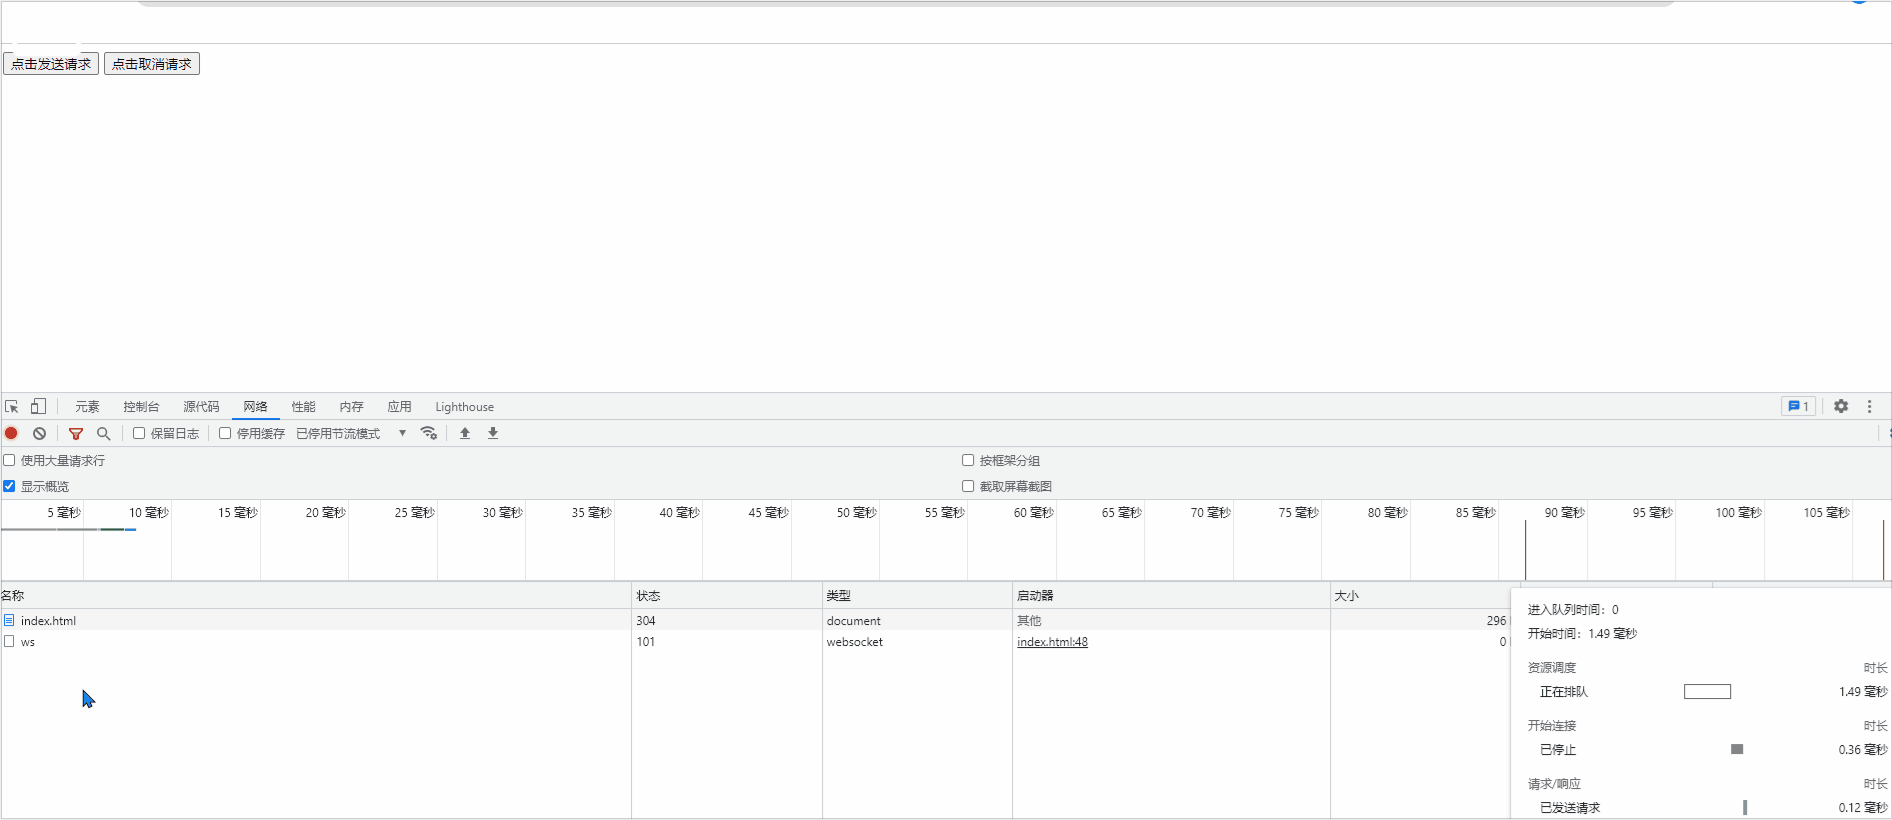Click websocket type cell
Screen dimensions: 1892x820
point(855,642)
